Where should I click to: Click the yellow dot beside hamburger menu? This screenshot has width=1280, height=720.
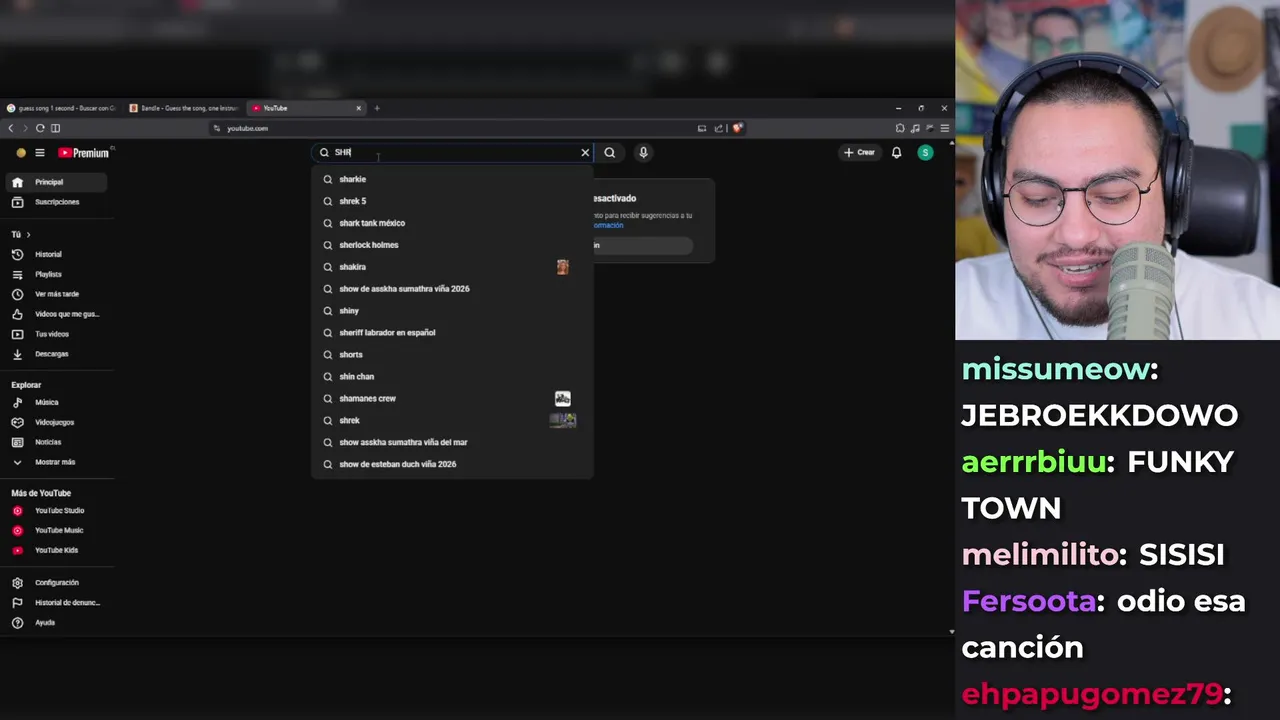[21, 153]
